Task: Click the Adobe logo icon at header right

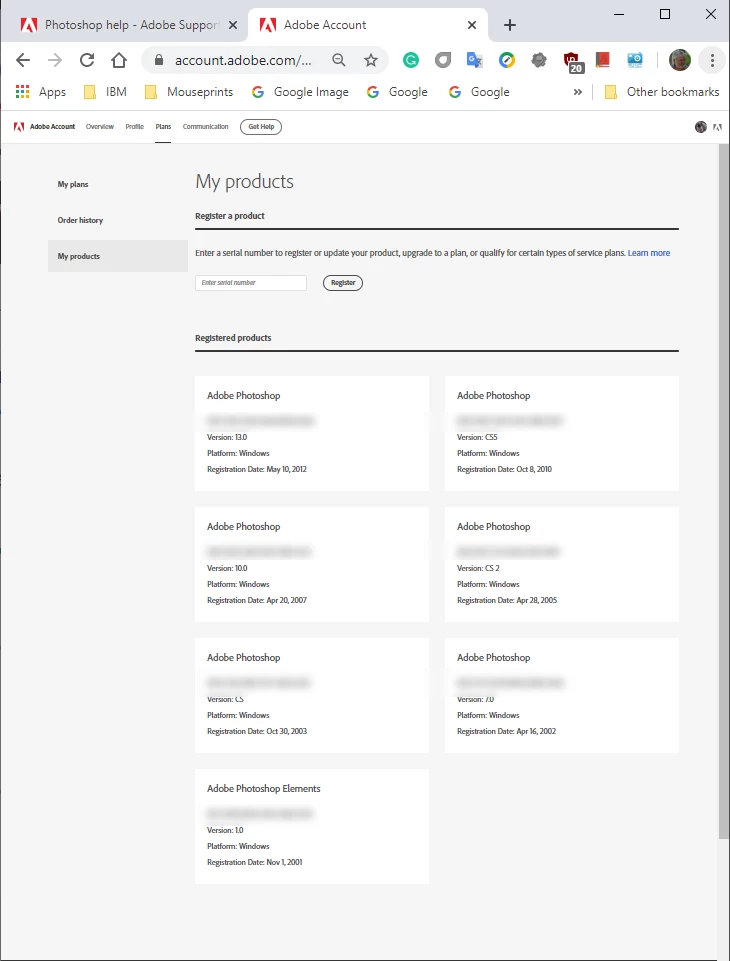Action: 717,127
